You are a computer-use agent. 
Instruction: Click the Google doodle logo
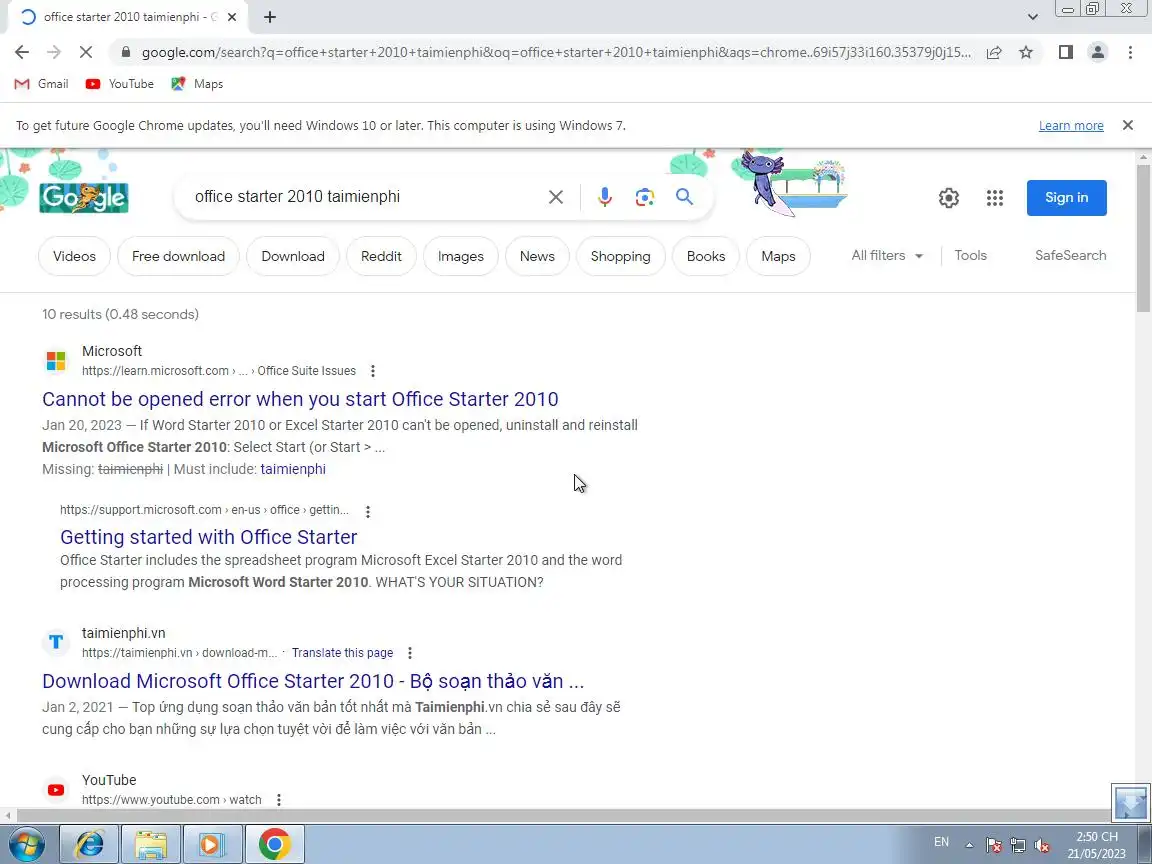pos(84,197)
